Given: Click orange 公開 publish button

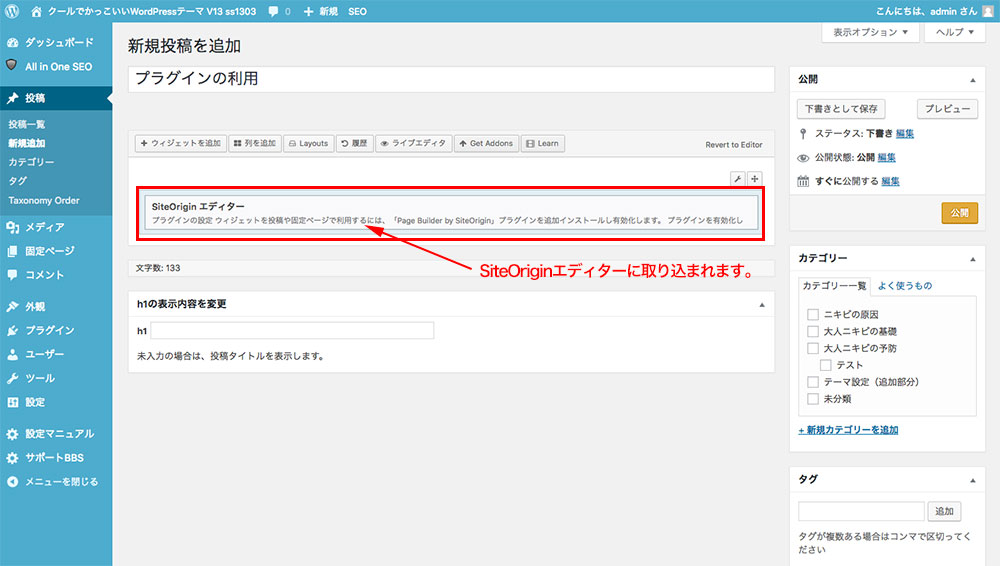Looking at the screenshot, I should [959, 213].
